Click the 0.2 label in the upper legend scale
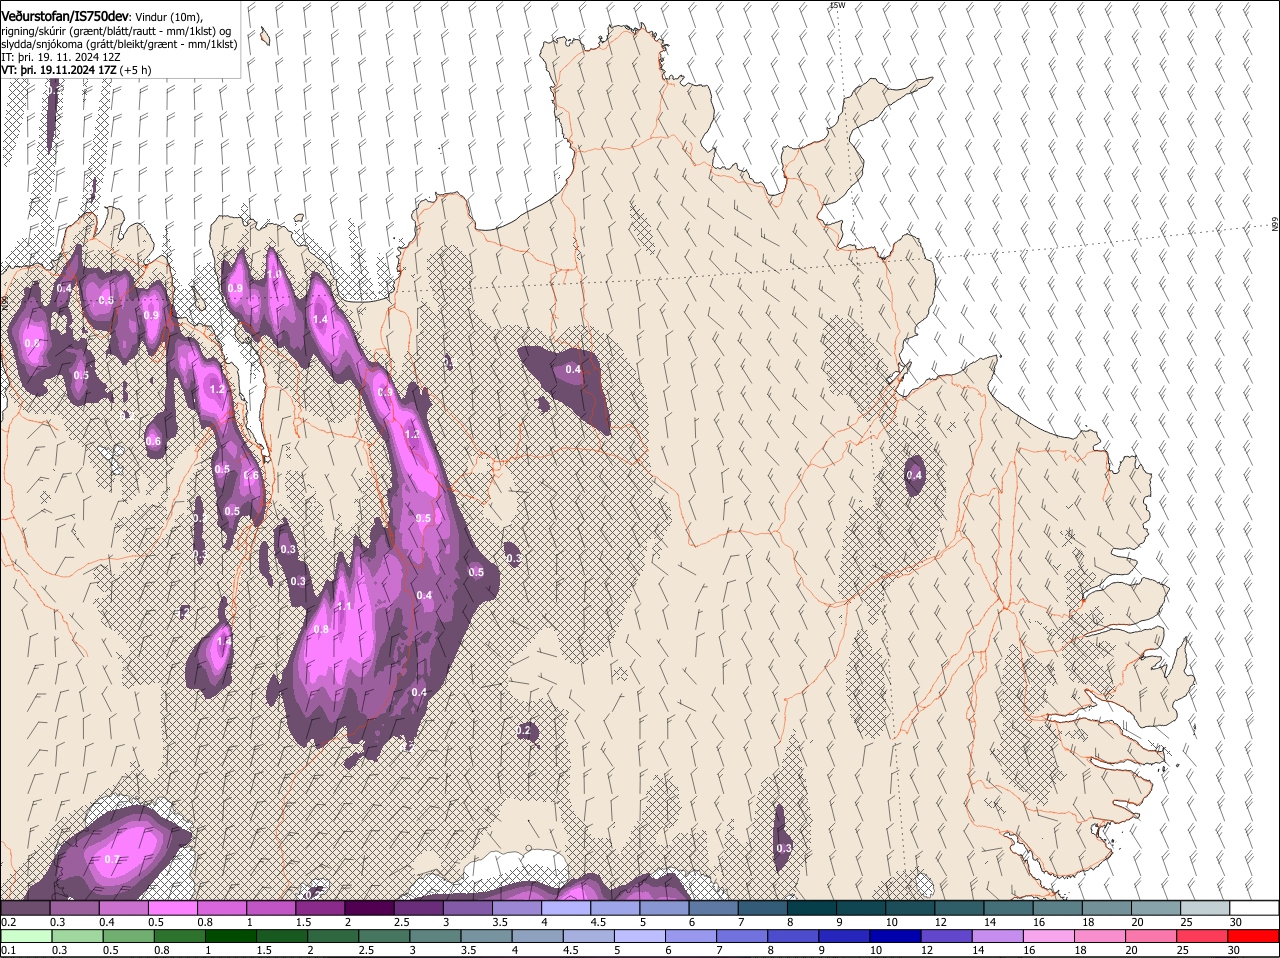1280x958 pixels. [x=8, y=922]
